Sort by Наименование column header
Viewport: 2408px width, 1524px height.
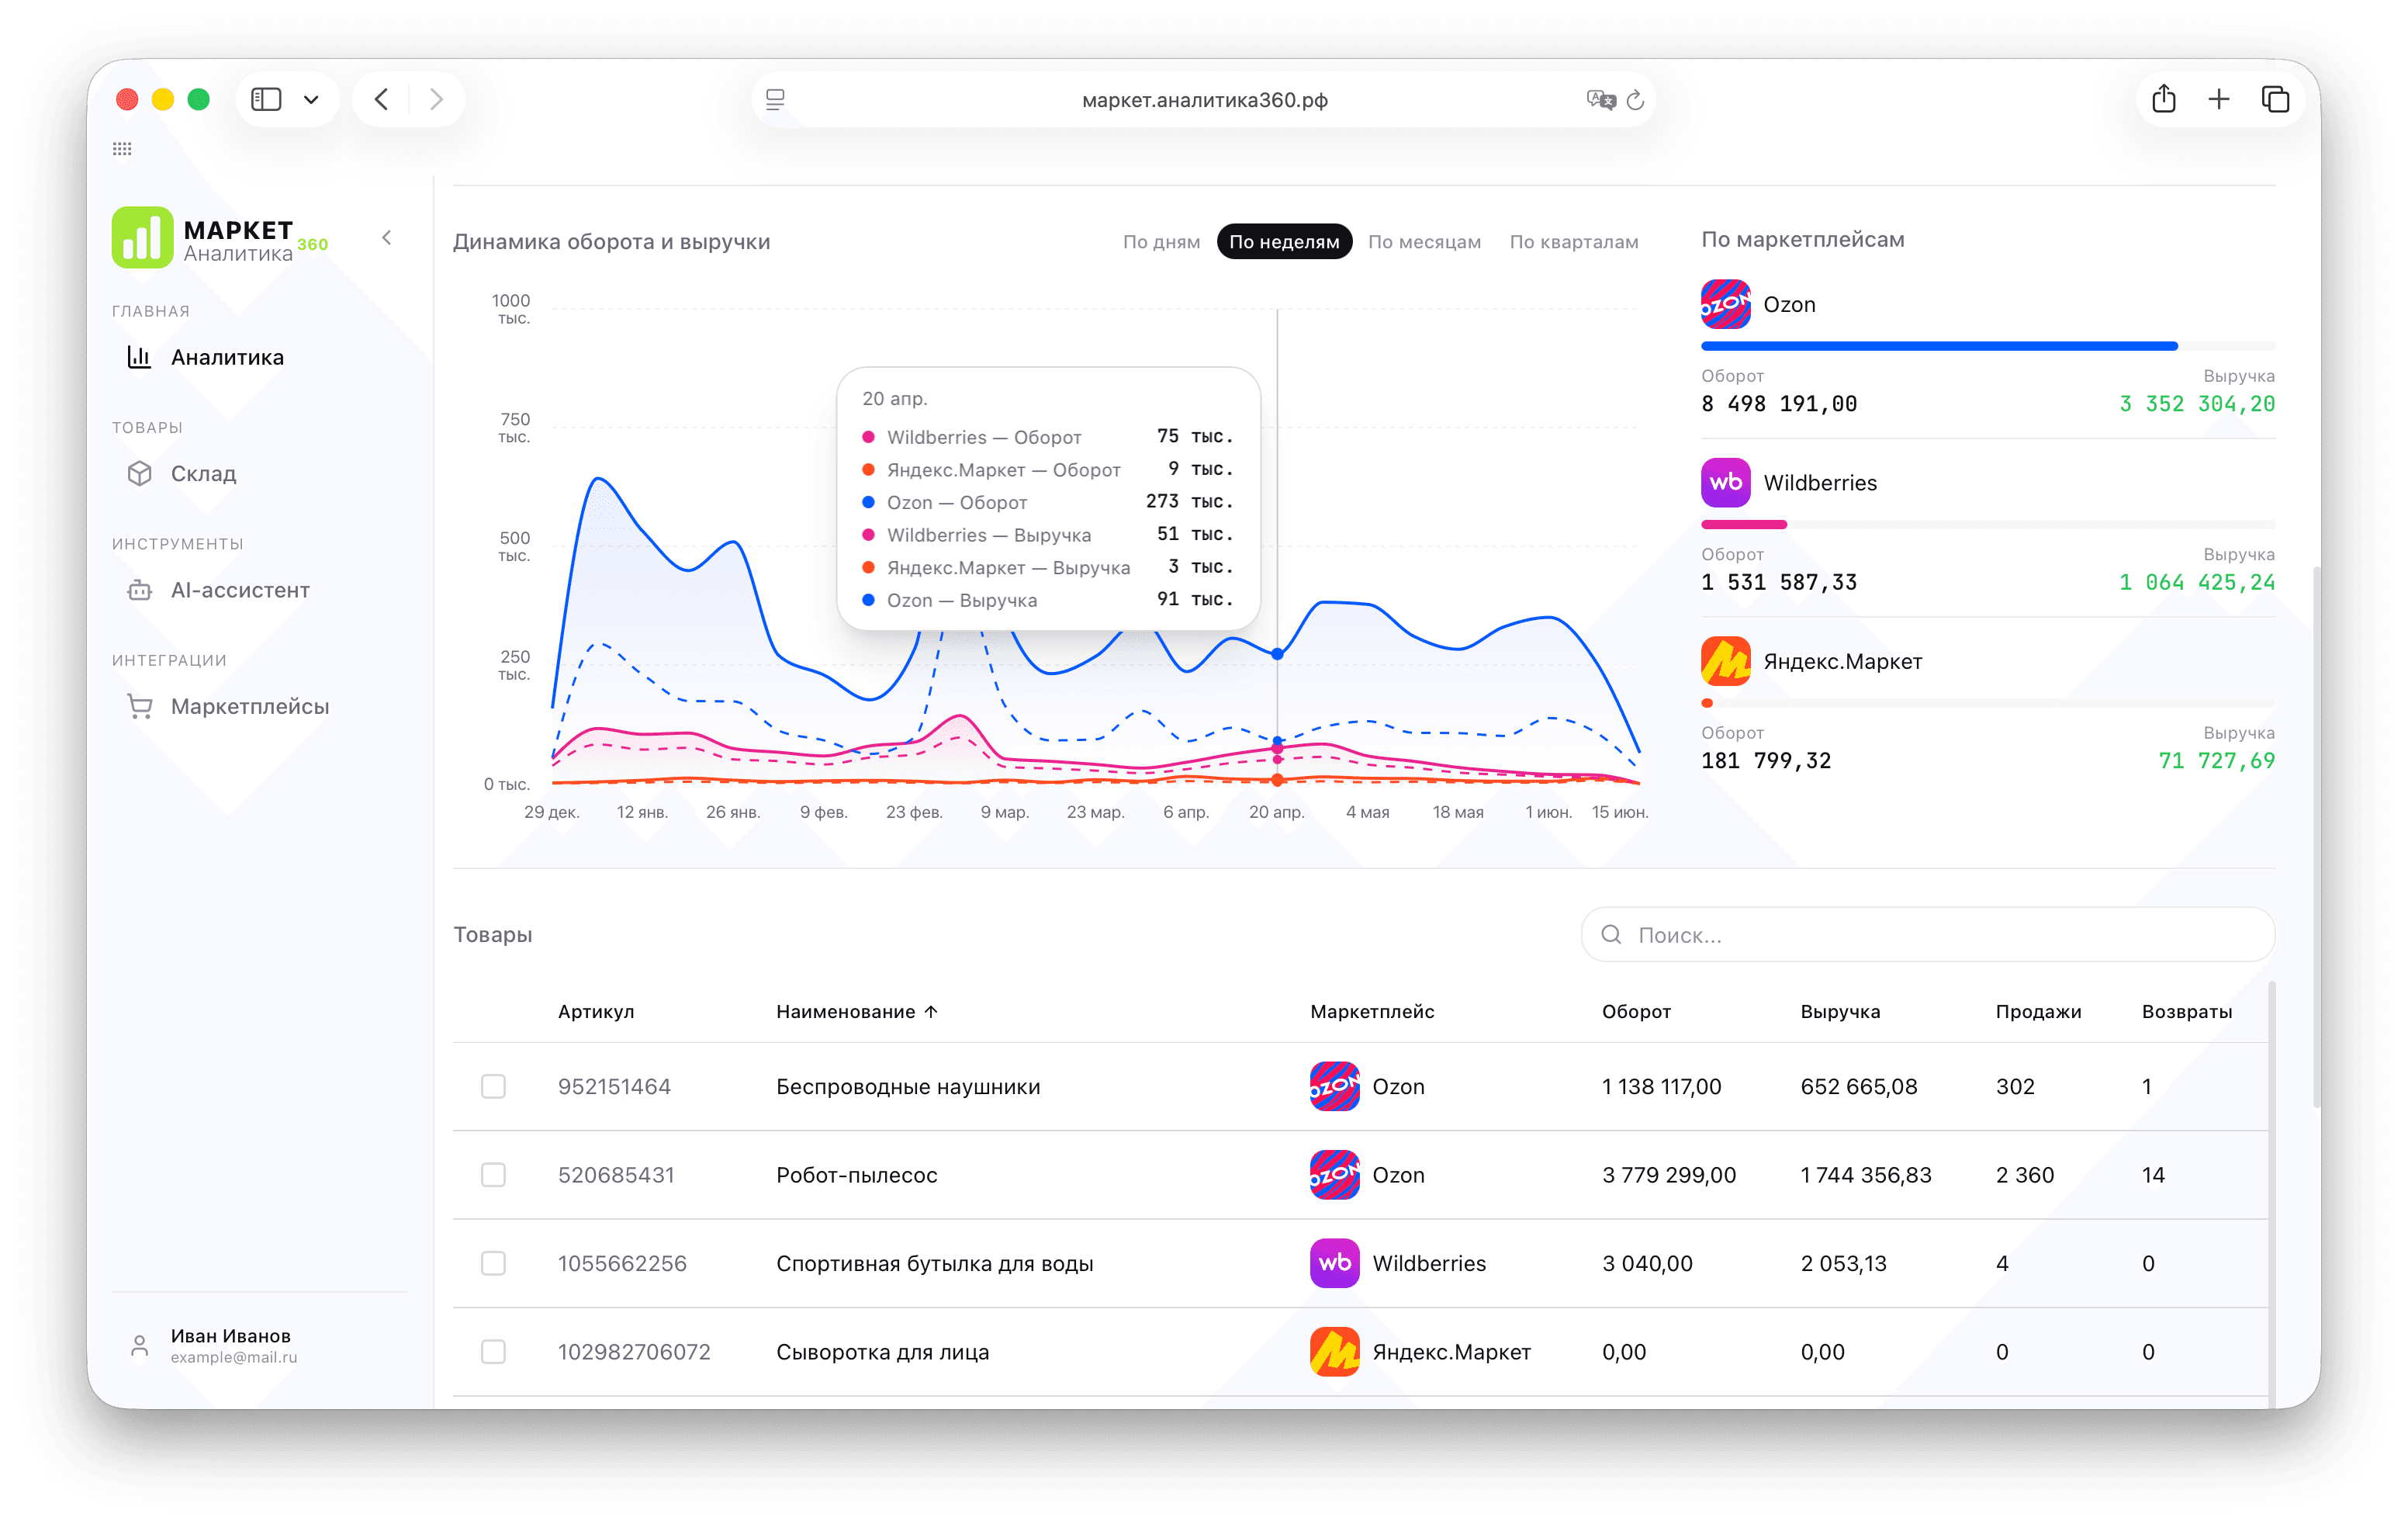point(857,1011)
